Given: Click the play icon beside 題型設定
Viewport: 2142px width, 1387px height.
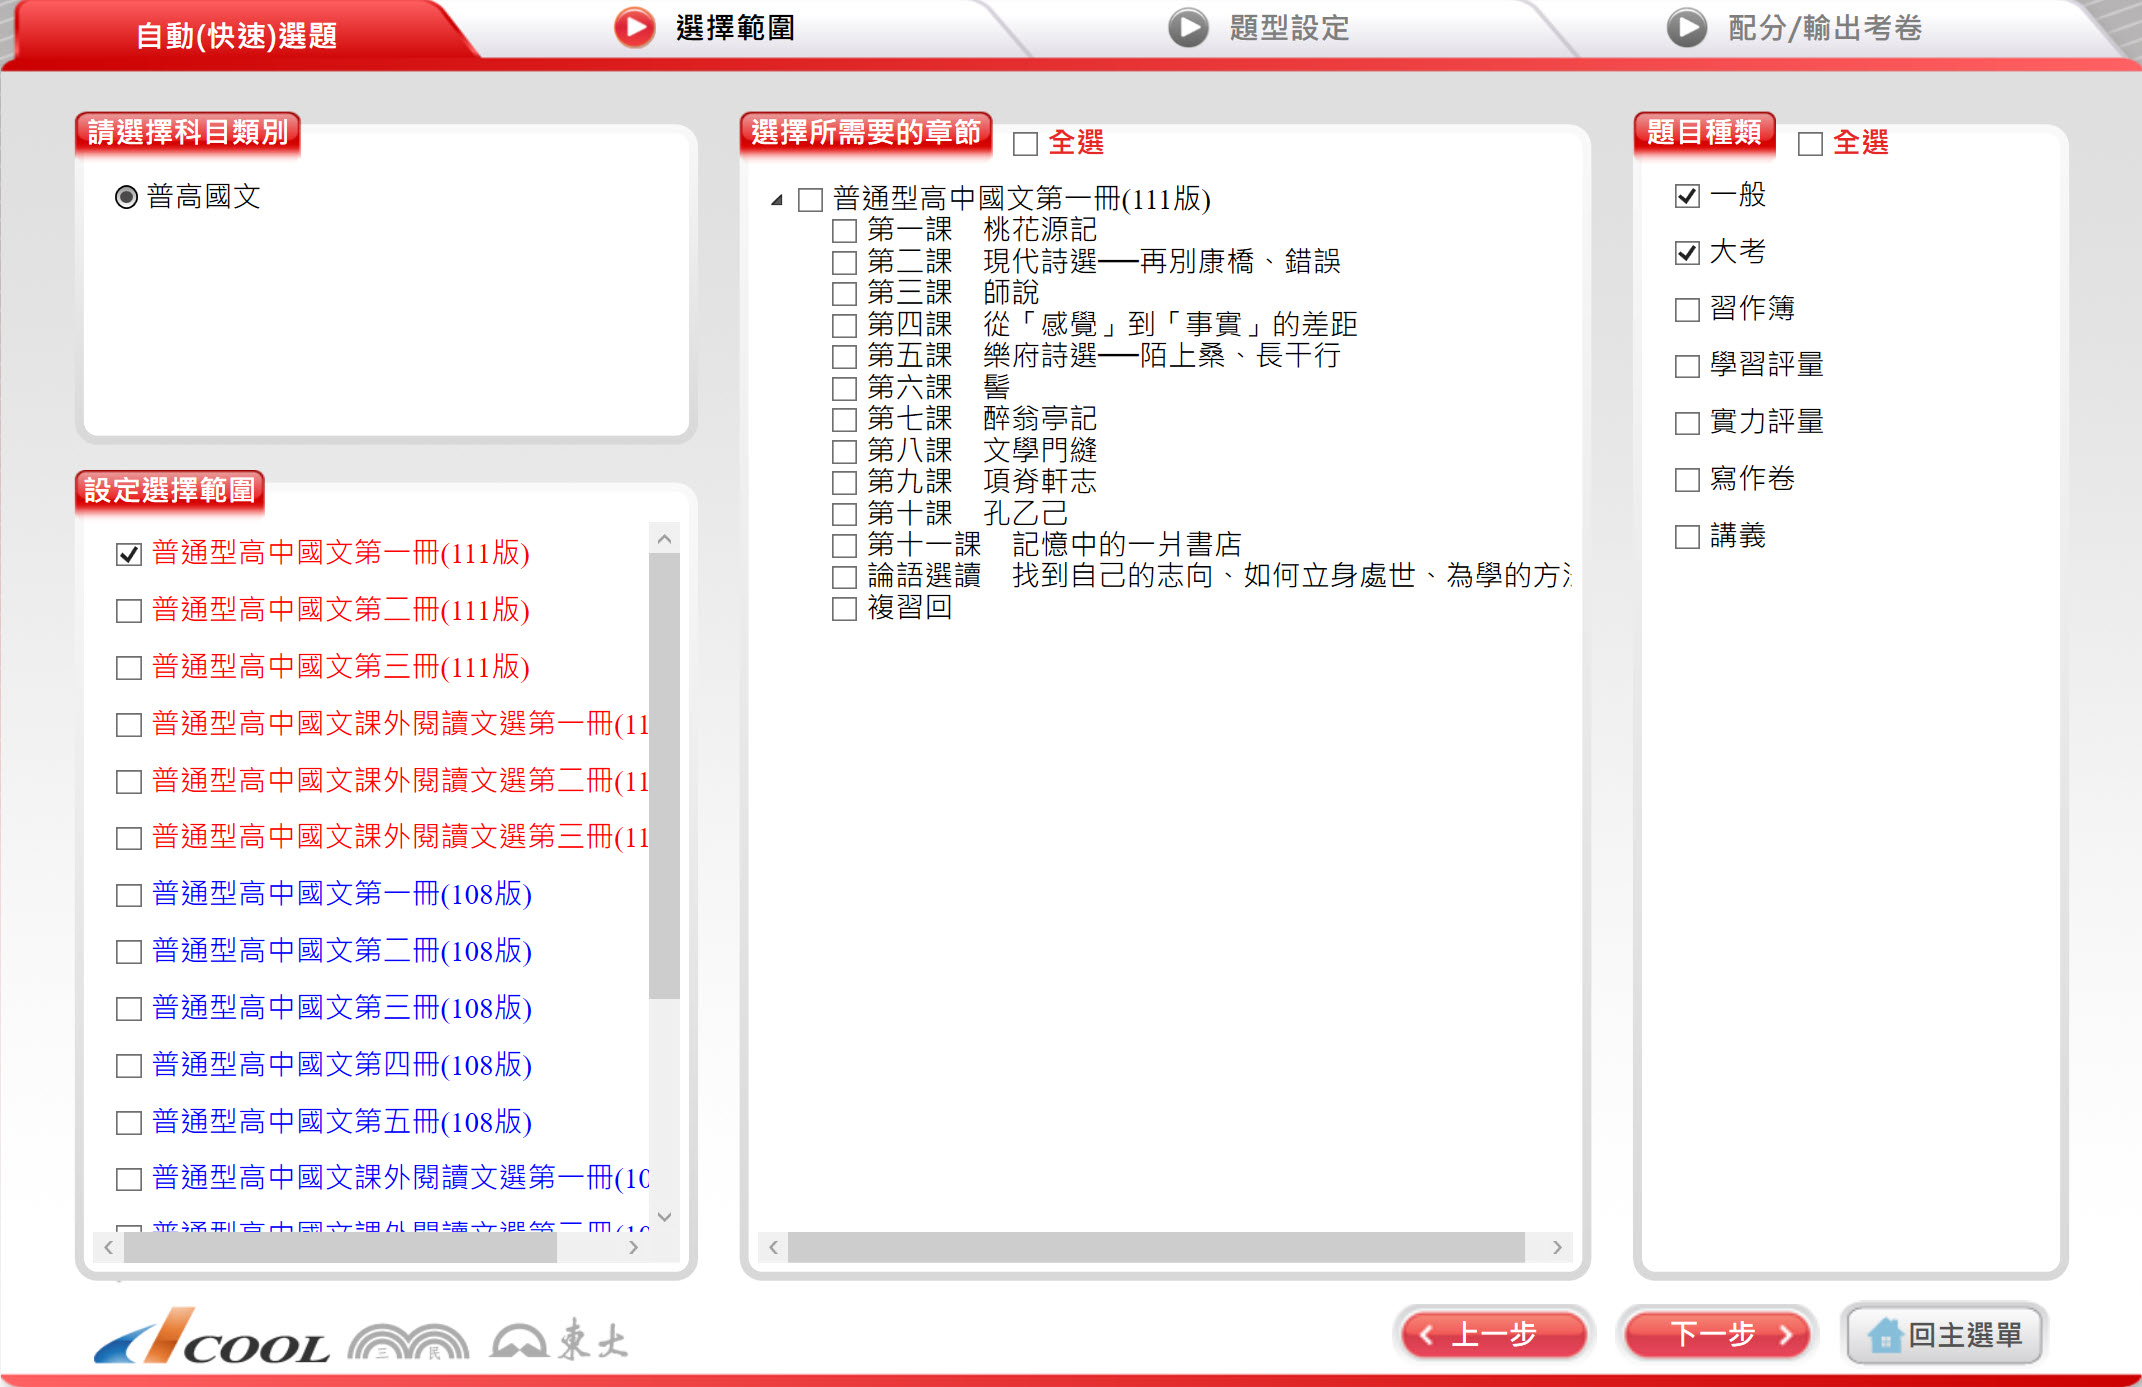Looking at the screenshot, I should tap(1188, 28).
